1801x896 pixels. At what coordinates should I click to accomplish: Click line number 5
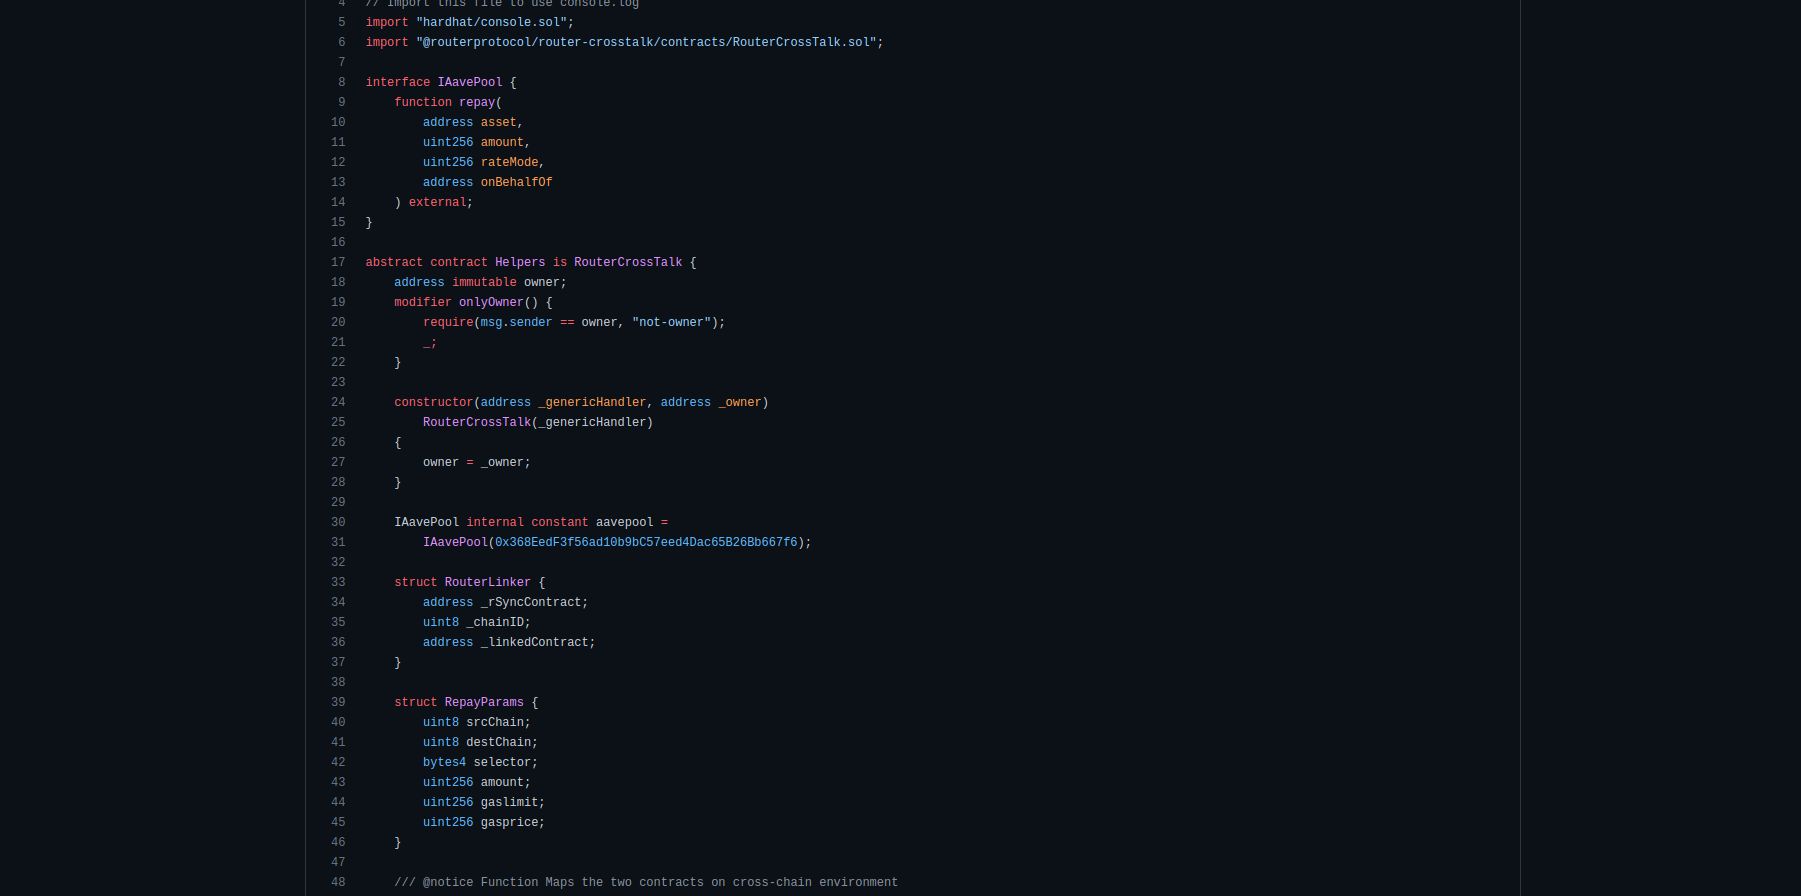tap(341, 22)
